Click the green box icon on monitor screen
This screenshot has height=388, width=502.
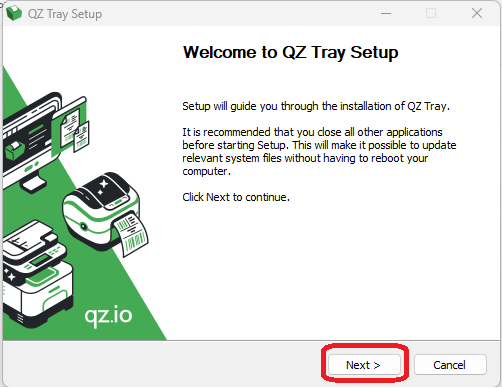(15, 151)
